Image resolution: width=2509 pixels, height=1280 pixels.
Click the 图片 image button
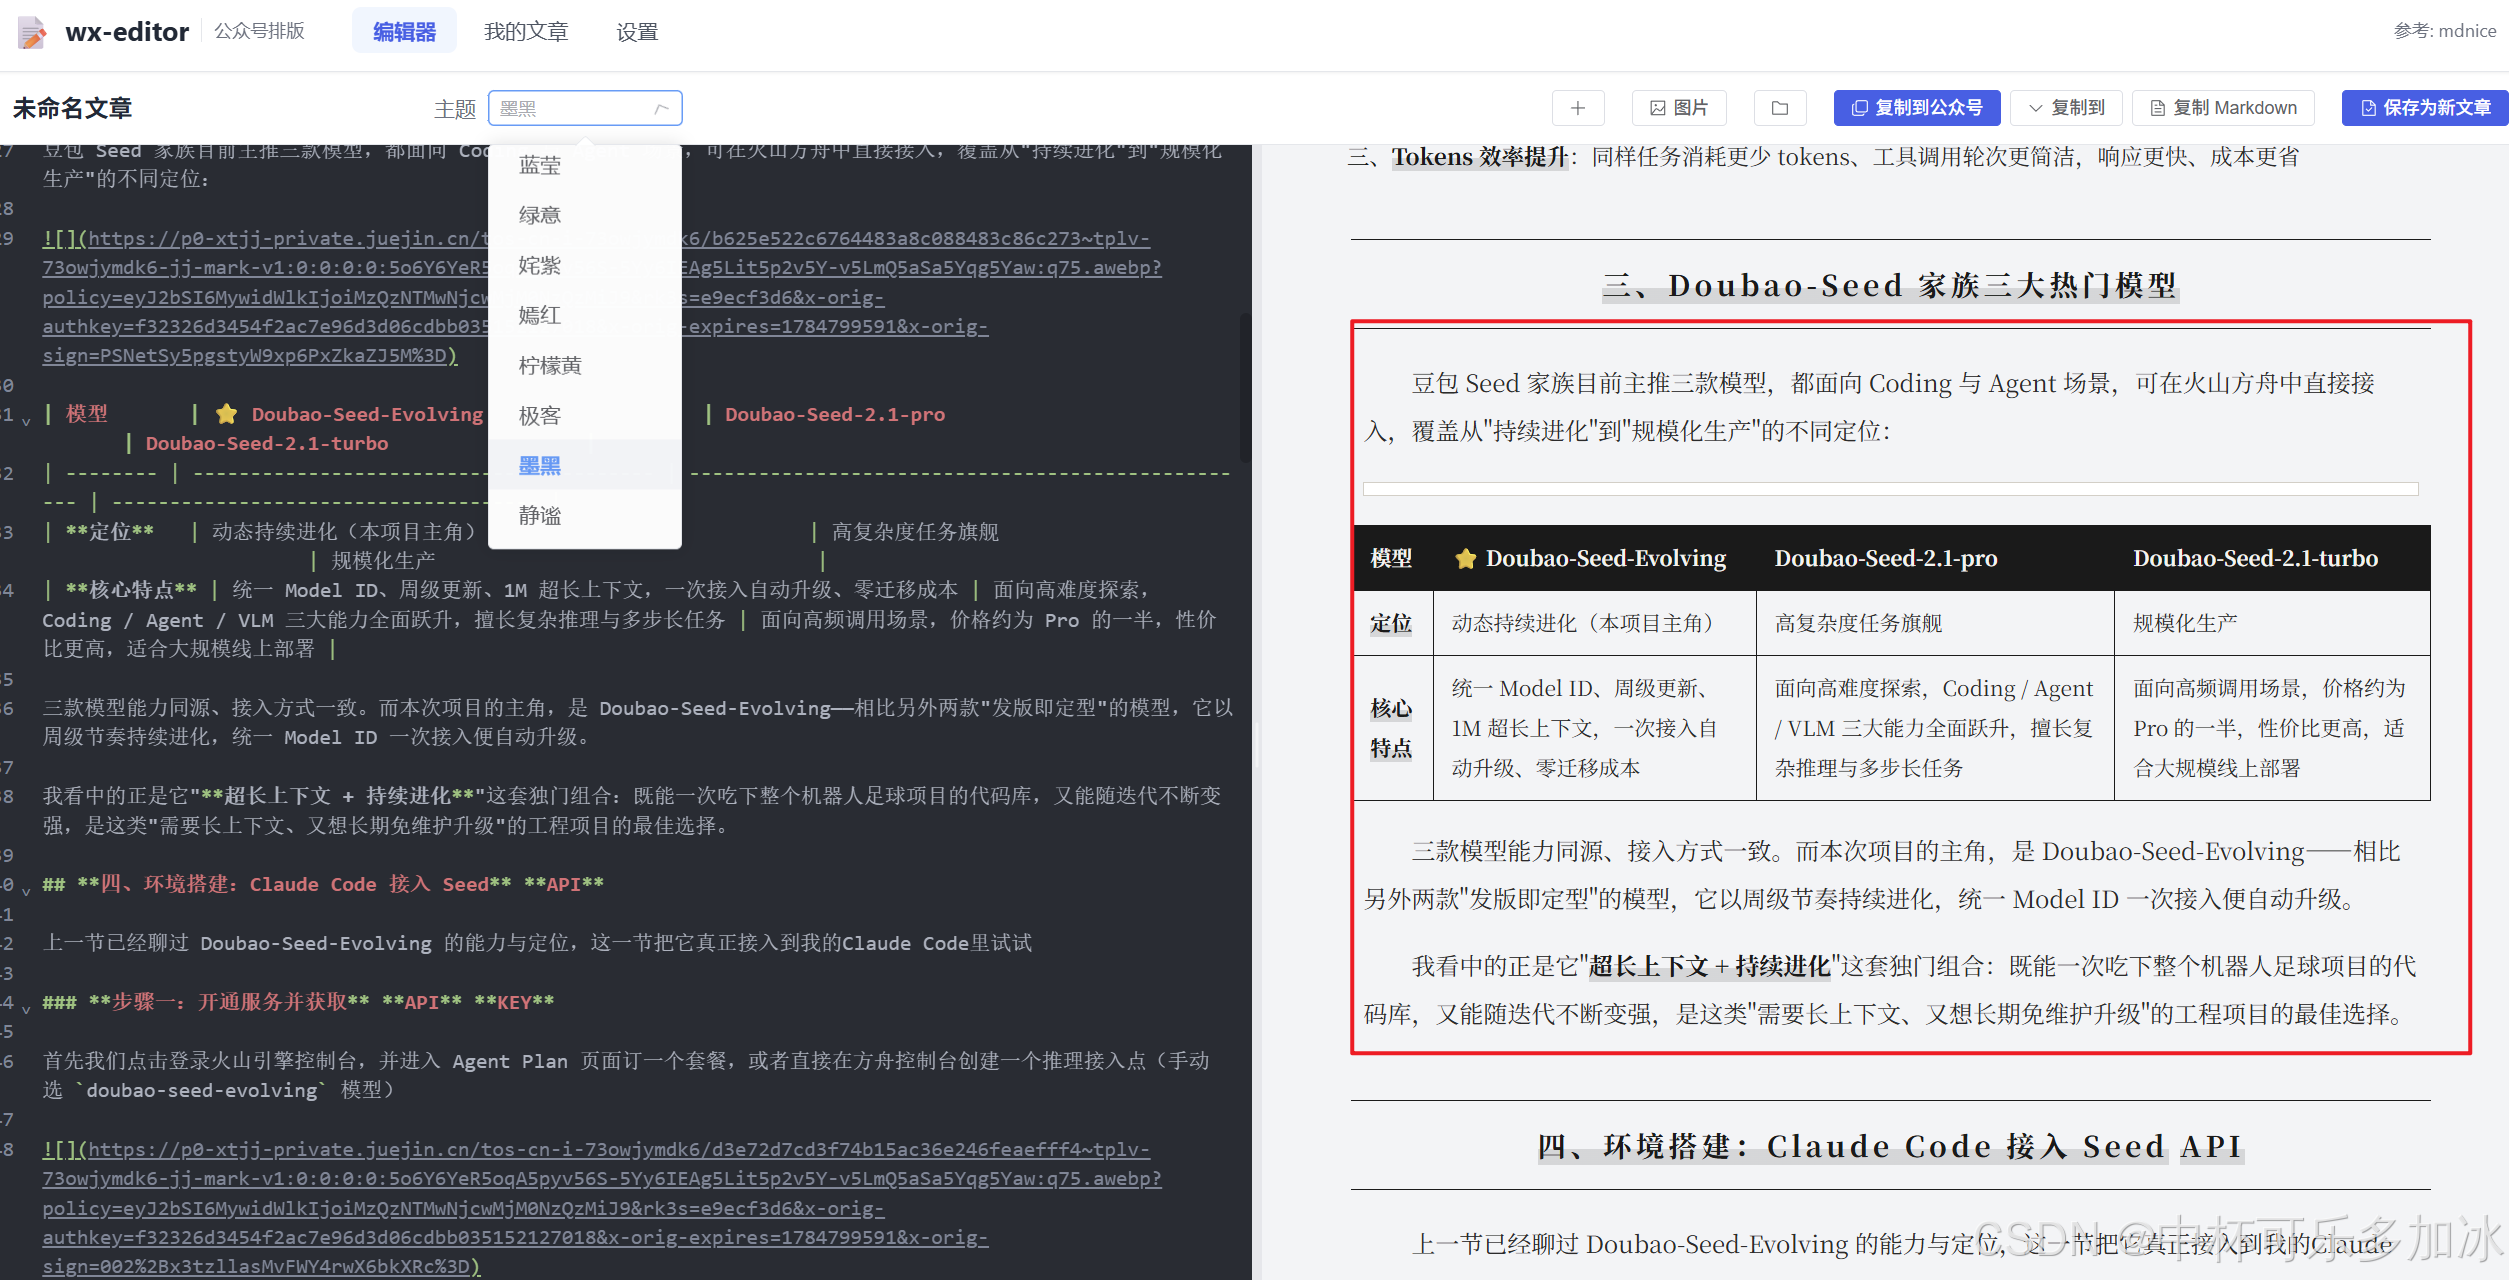(x=1679, y=108)
